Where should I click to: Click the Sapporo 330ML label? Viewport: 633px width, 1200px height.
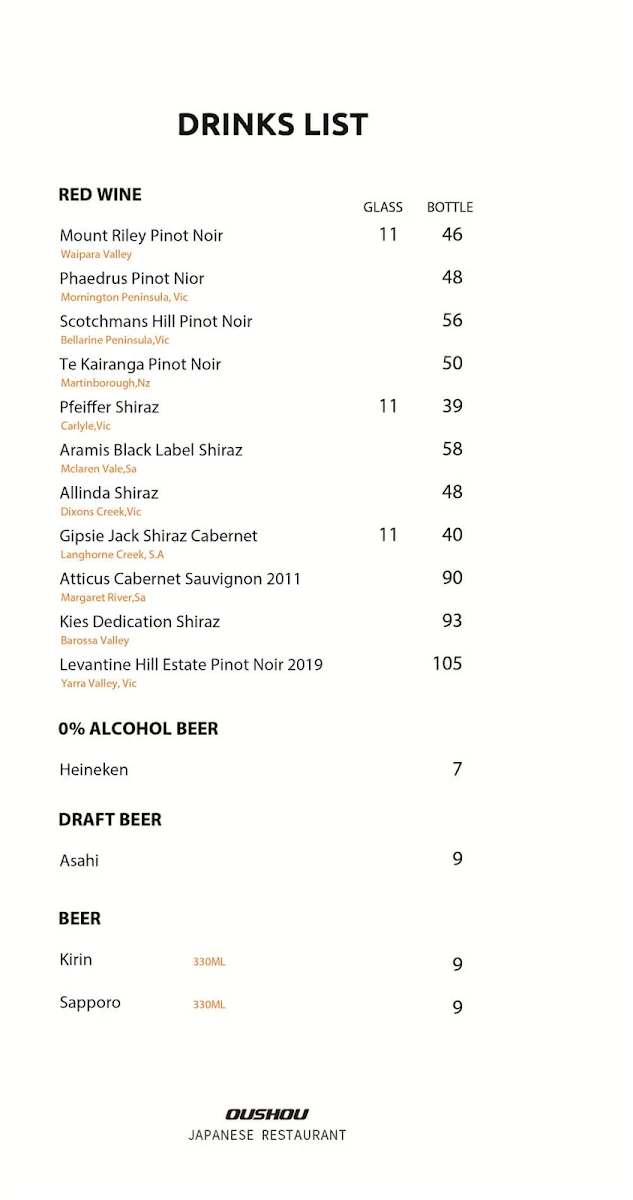[209, 1005]
